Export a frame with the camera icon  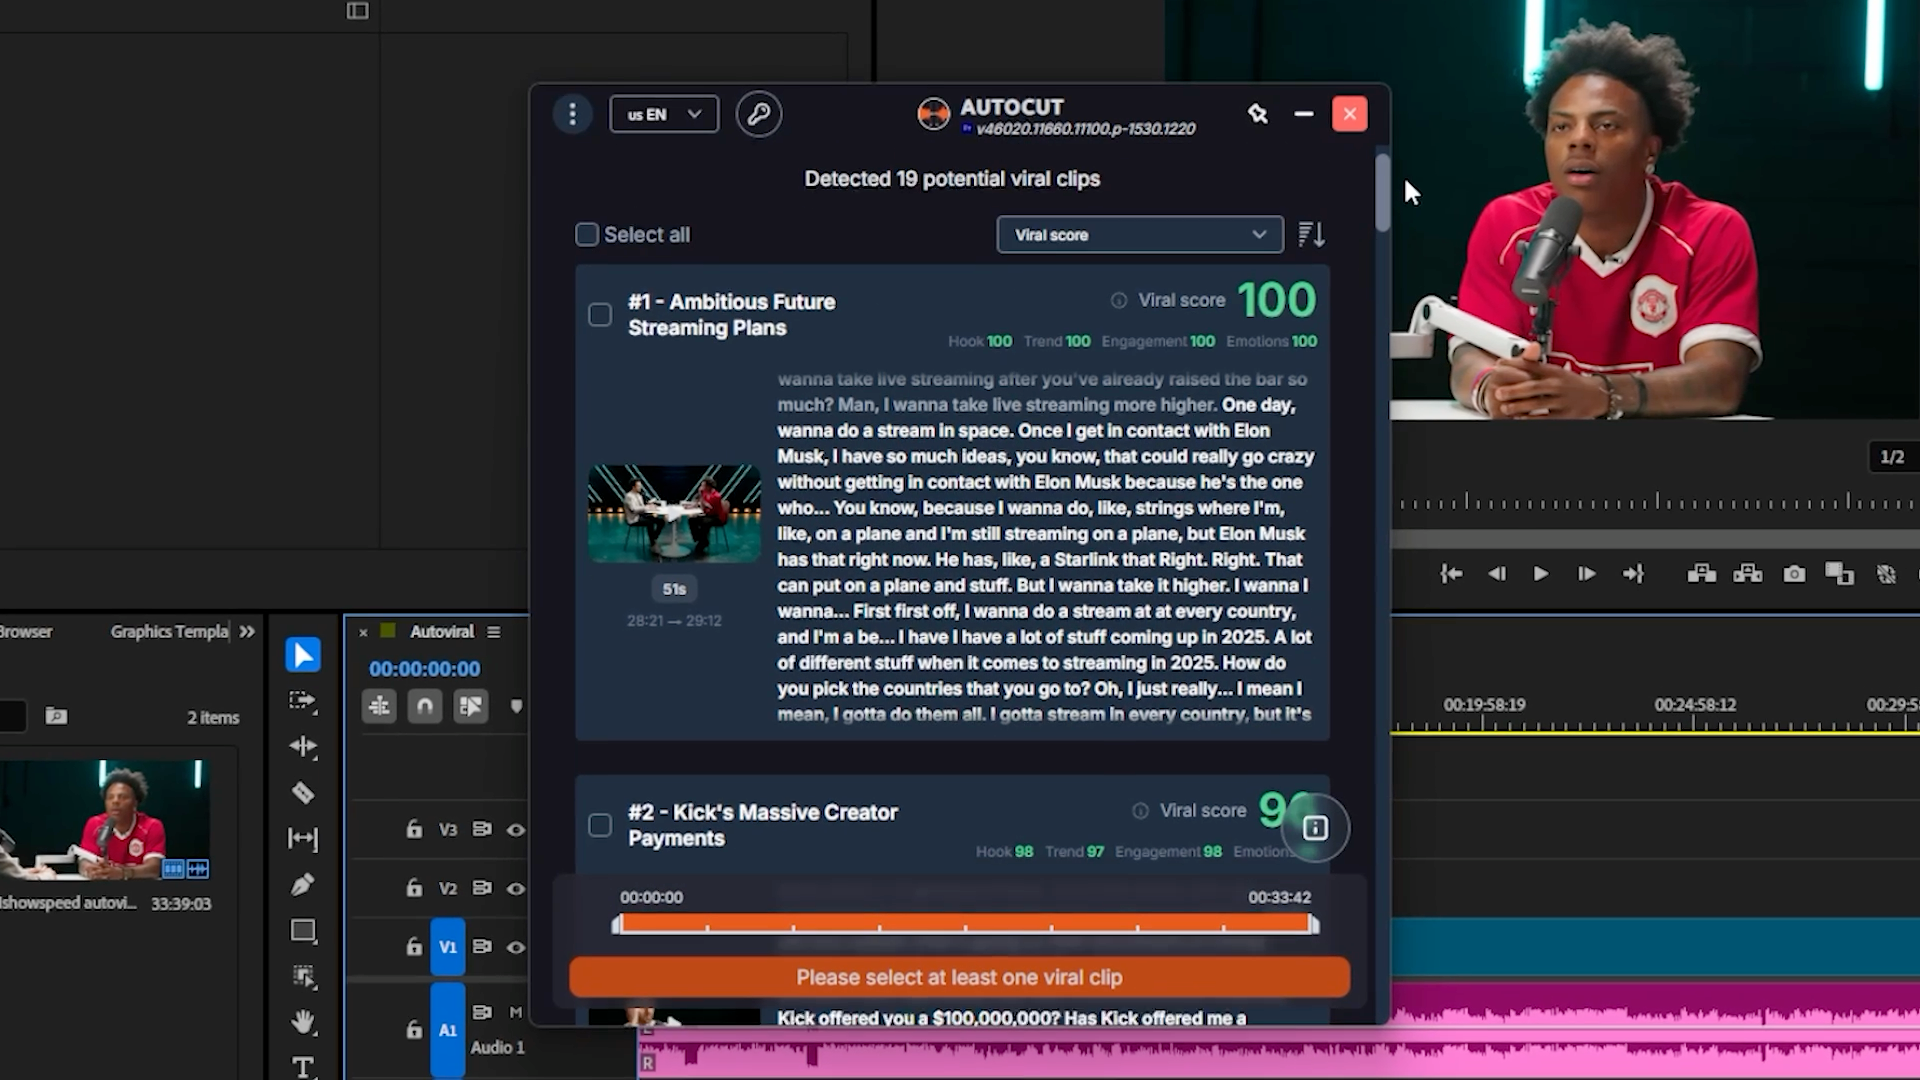click(1794, 574)
